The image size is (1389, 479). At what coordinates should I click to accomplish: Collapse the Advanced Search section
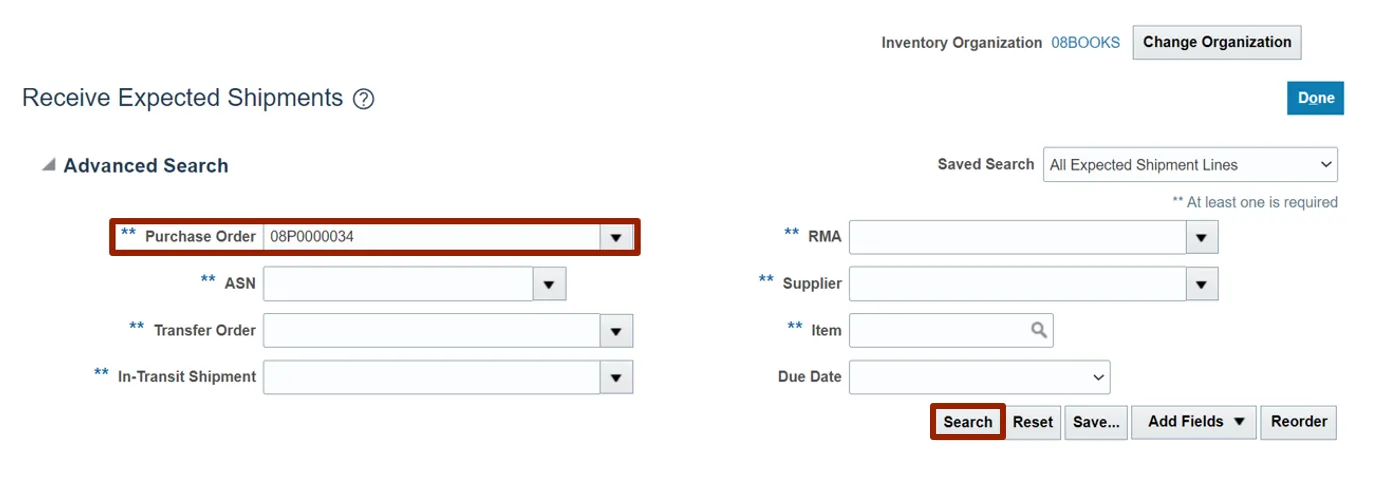(48, 166)
